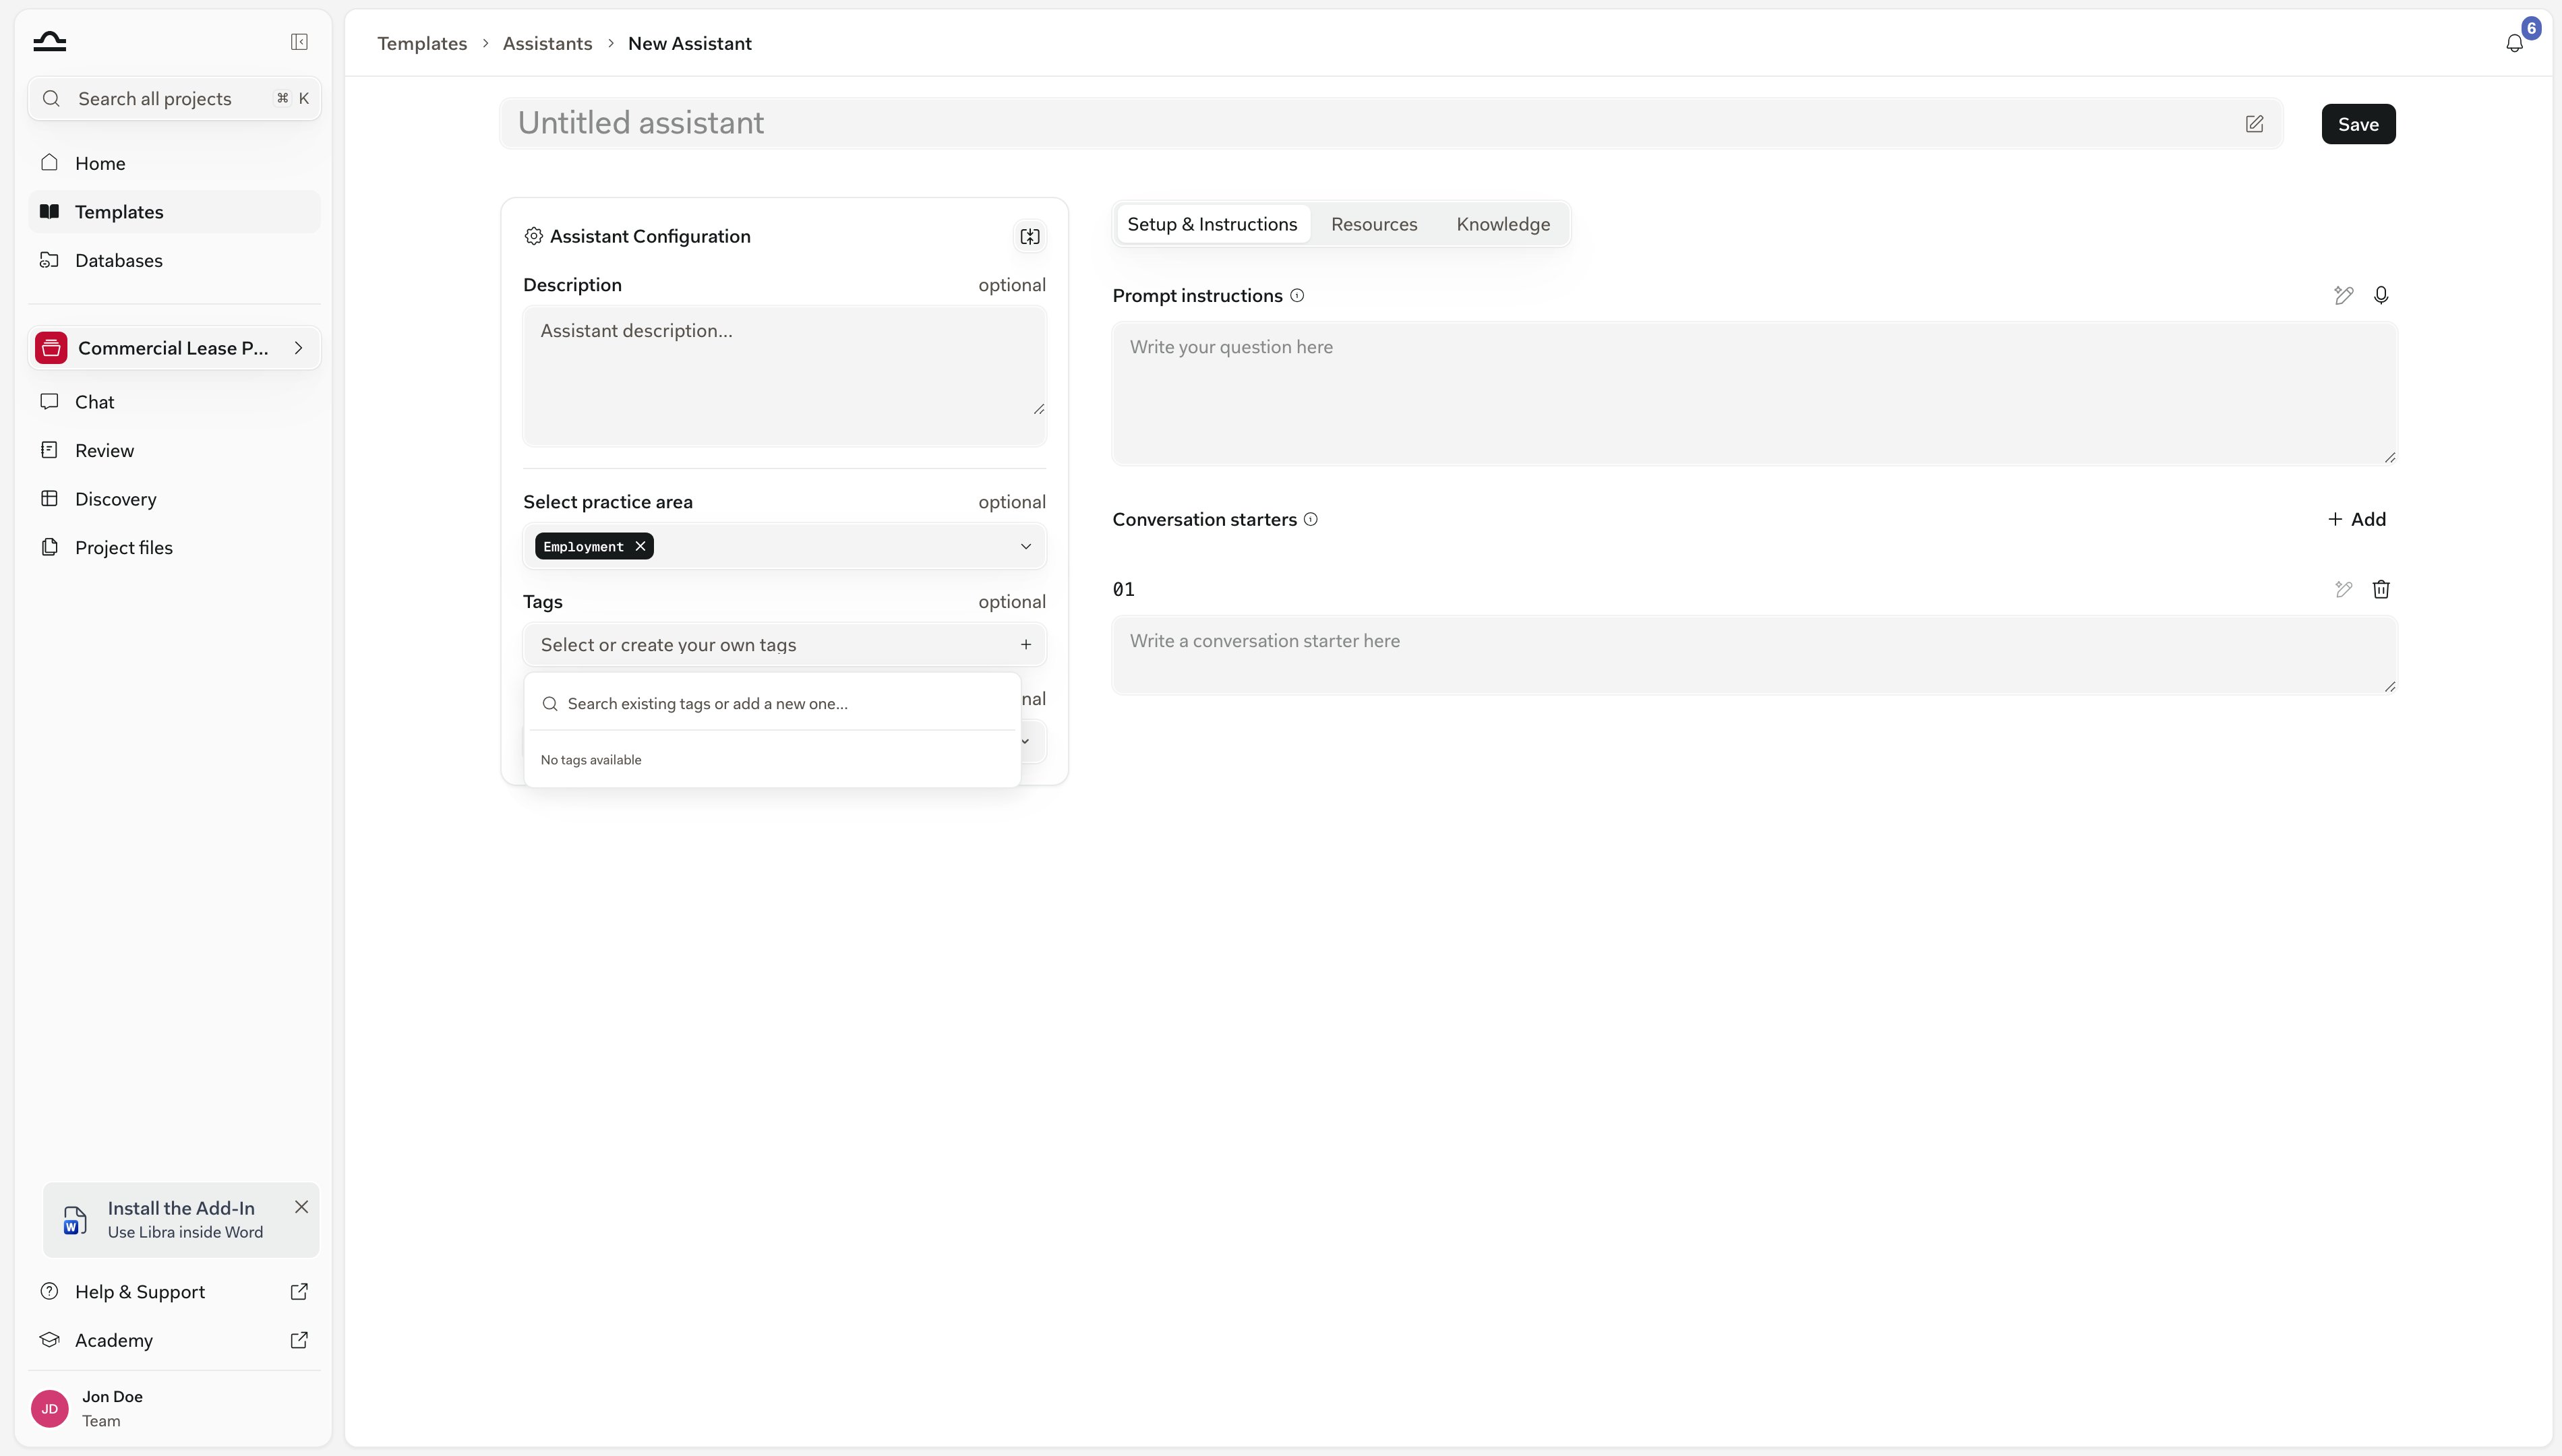Viewport: 2562px width, 1456px height.
Task: Focus the Search all projects field
Action: pyautogui.click(x=174, y=98)
